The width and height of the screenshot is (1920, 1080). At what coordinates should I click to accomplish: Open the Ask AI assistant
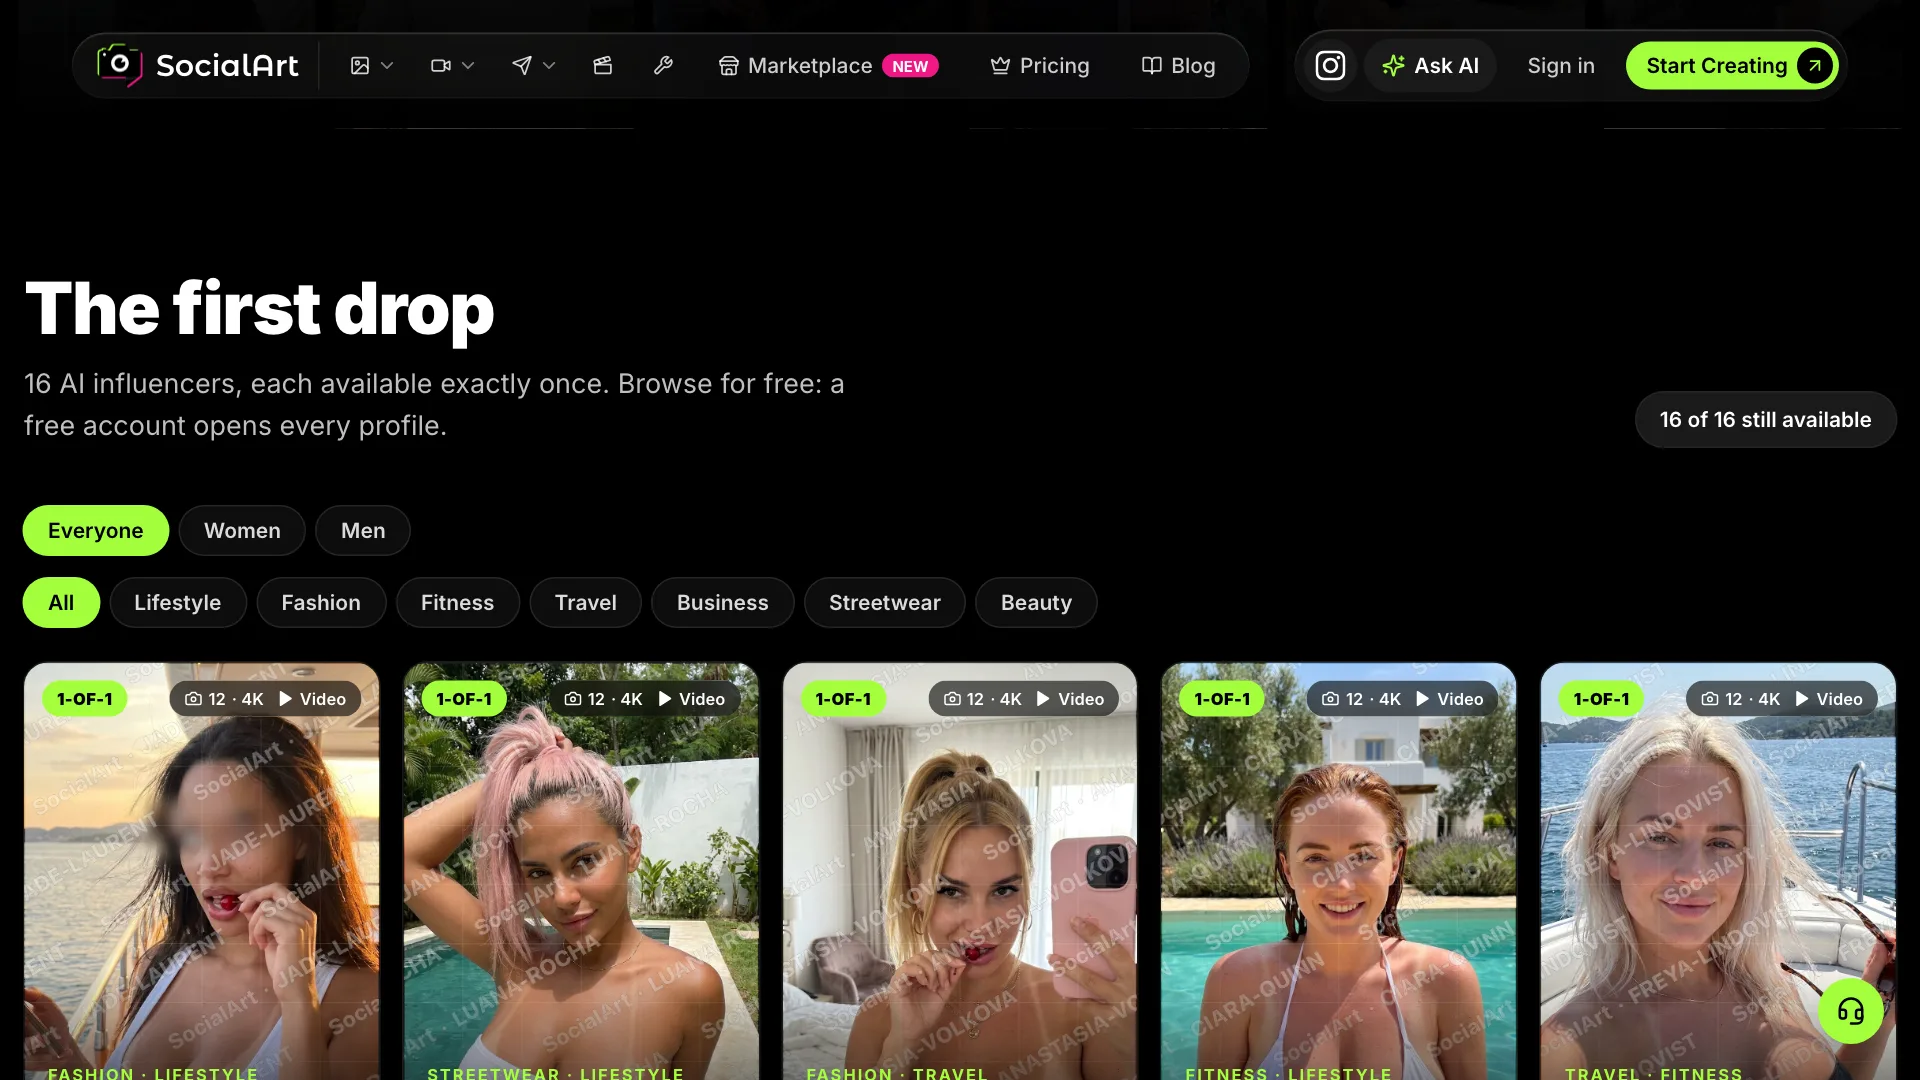click(x=1430, y=66)
